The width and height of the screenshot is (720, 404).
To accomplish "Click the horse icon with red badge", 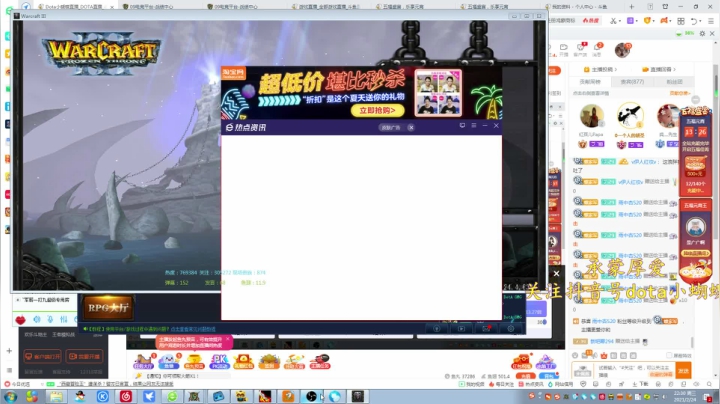I will point(144,361).
